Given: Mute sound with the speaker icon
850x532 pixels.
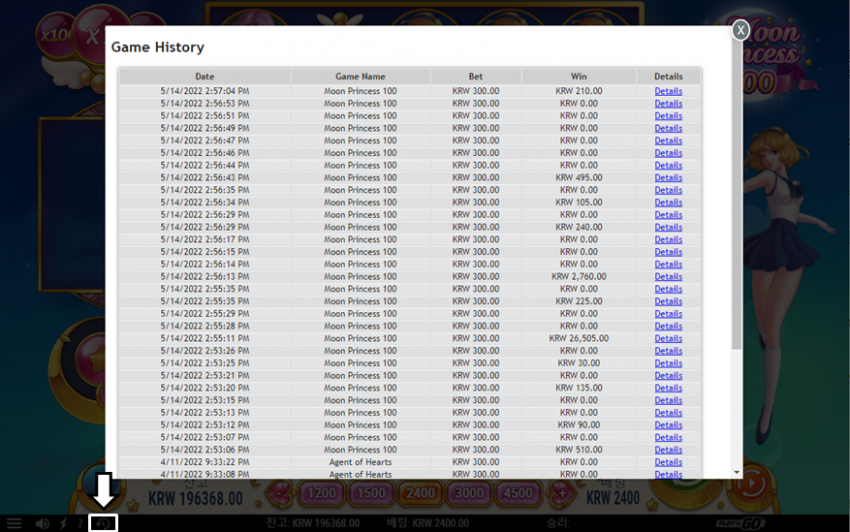Looking at the screenshot, I should tap(42, 523).
